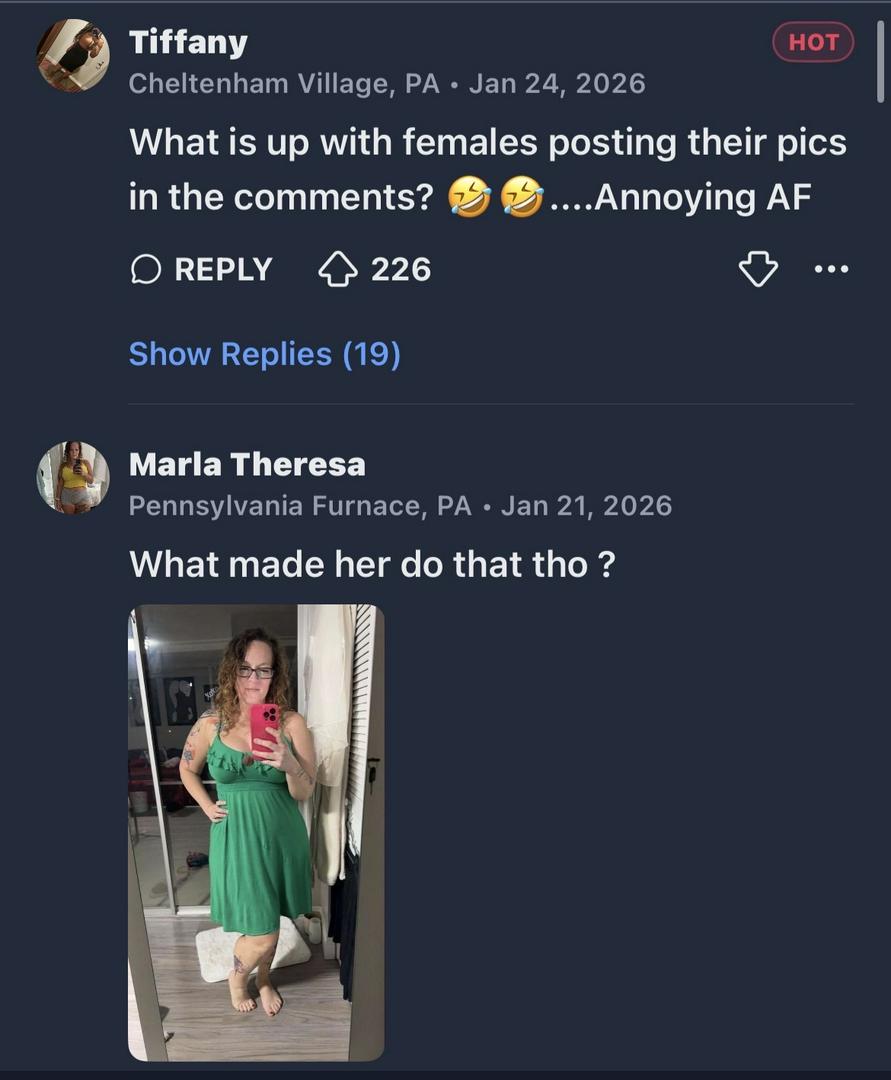Click Tiffany's comment text about females posting pics
This screenshot has width=891, height=1080.
click(487, 143)
